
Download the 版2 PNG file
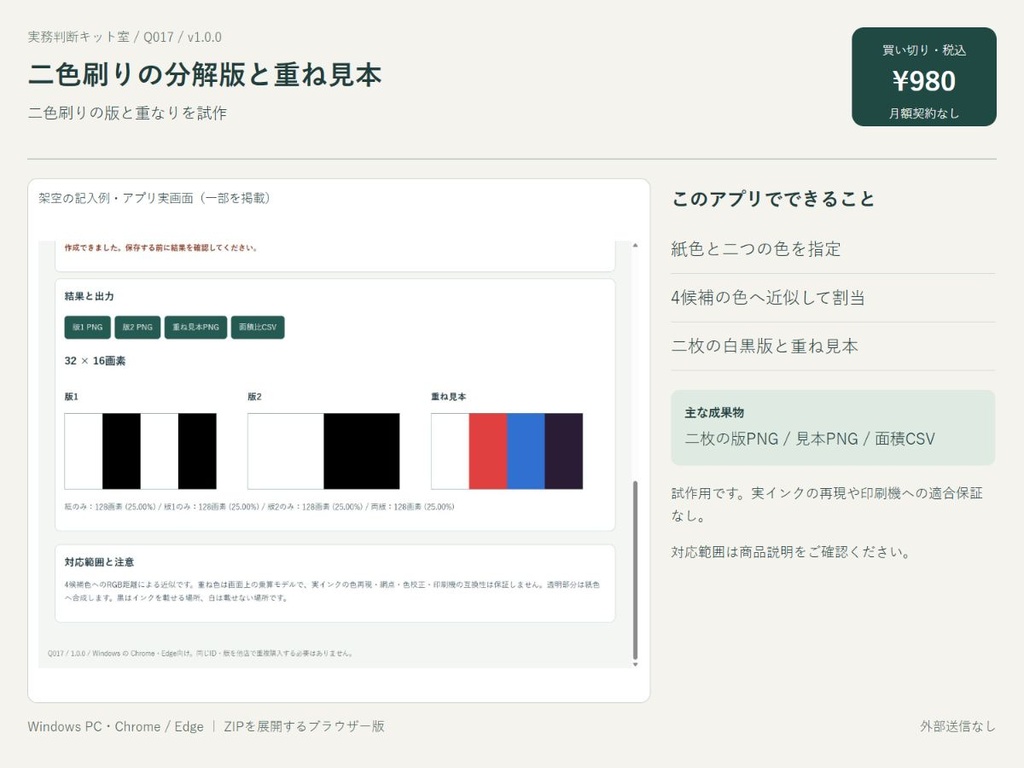pos(137,327)
